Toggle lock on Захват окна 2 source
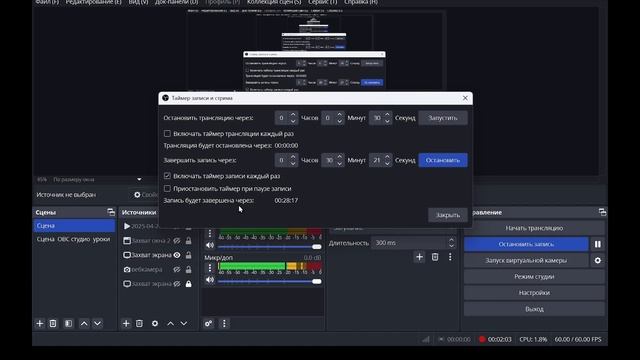Screen dimensions: 640x360 (189, 241)
